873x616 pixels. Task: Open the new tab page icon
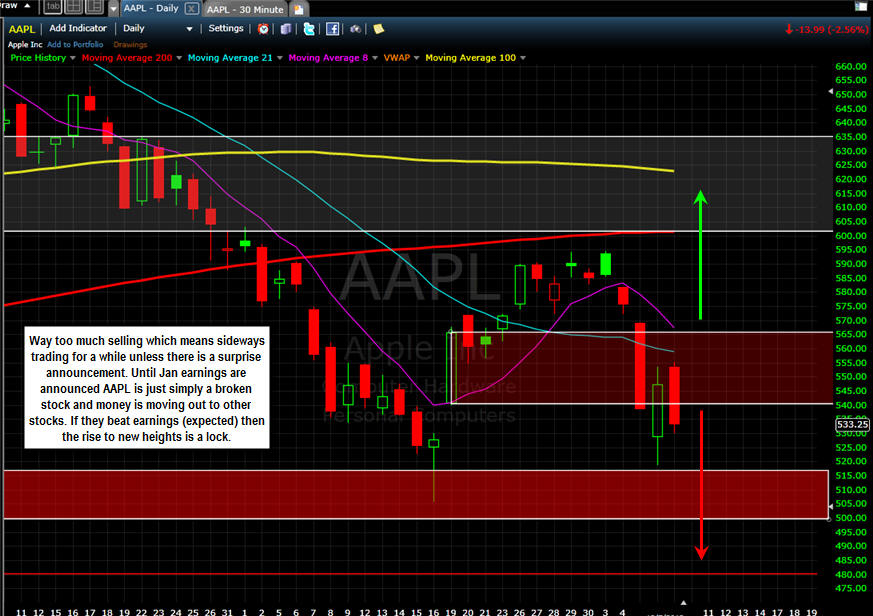(298, 8)
